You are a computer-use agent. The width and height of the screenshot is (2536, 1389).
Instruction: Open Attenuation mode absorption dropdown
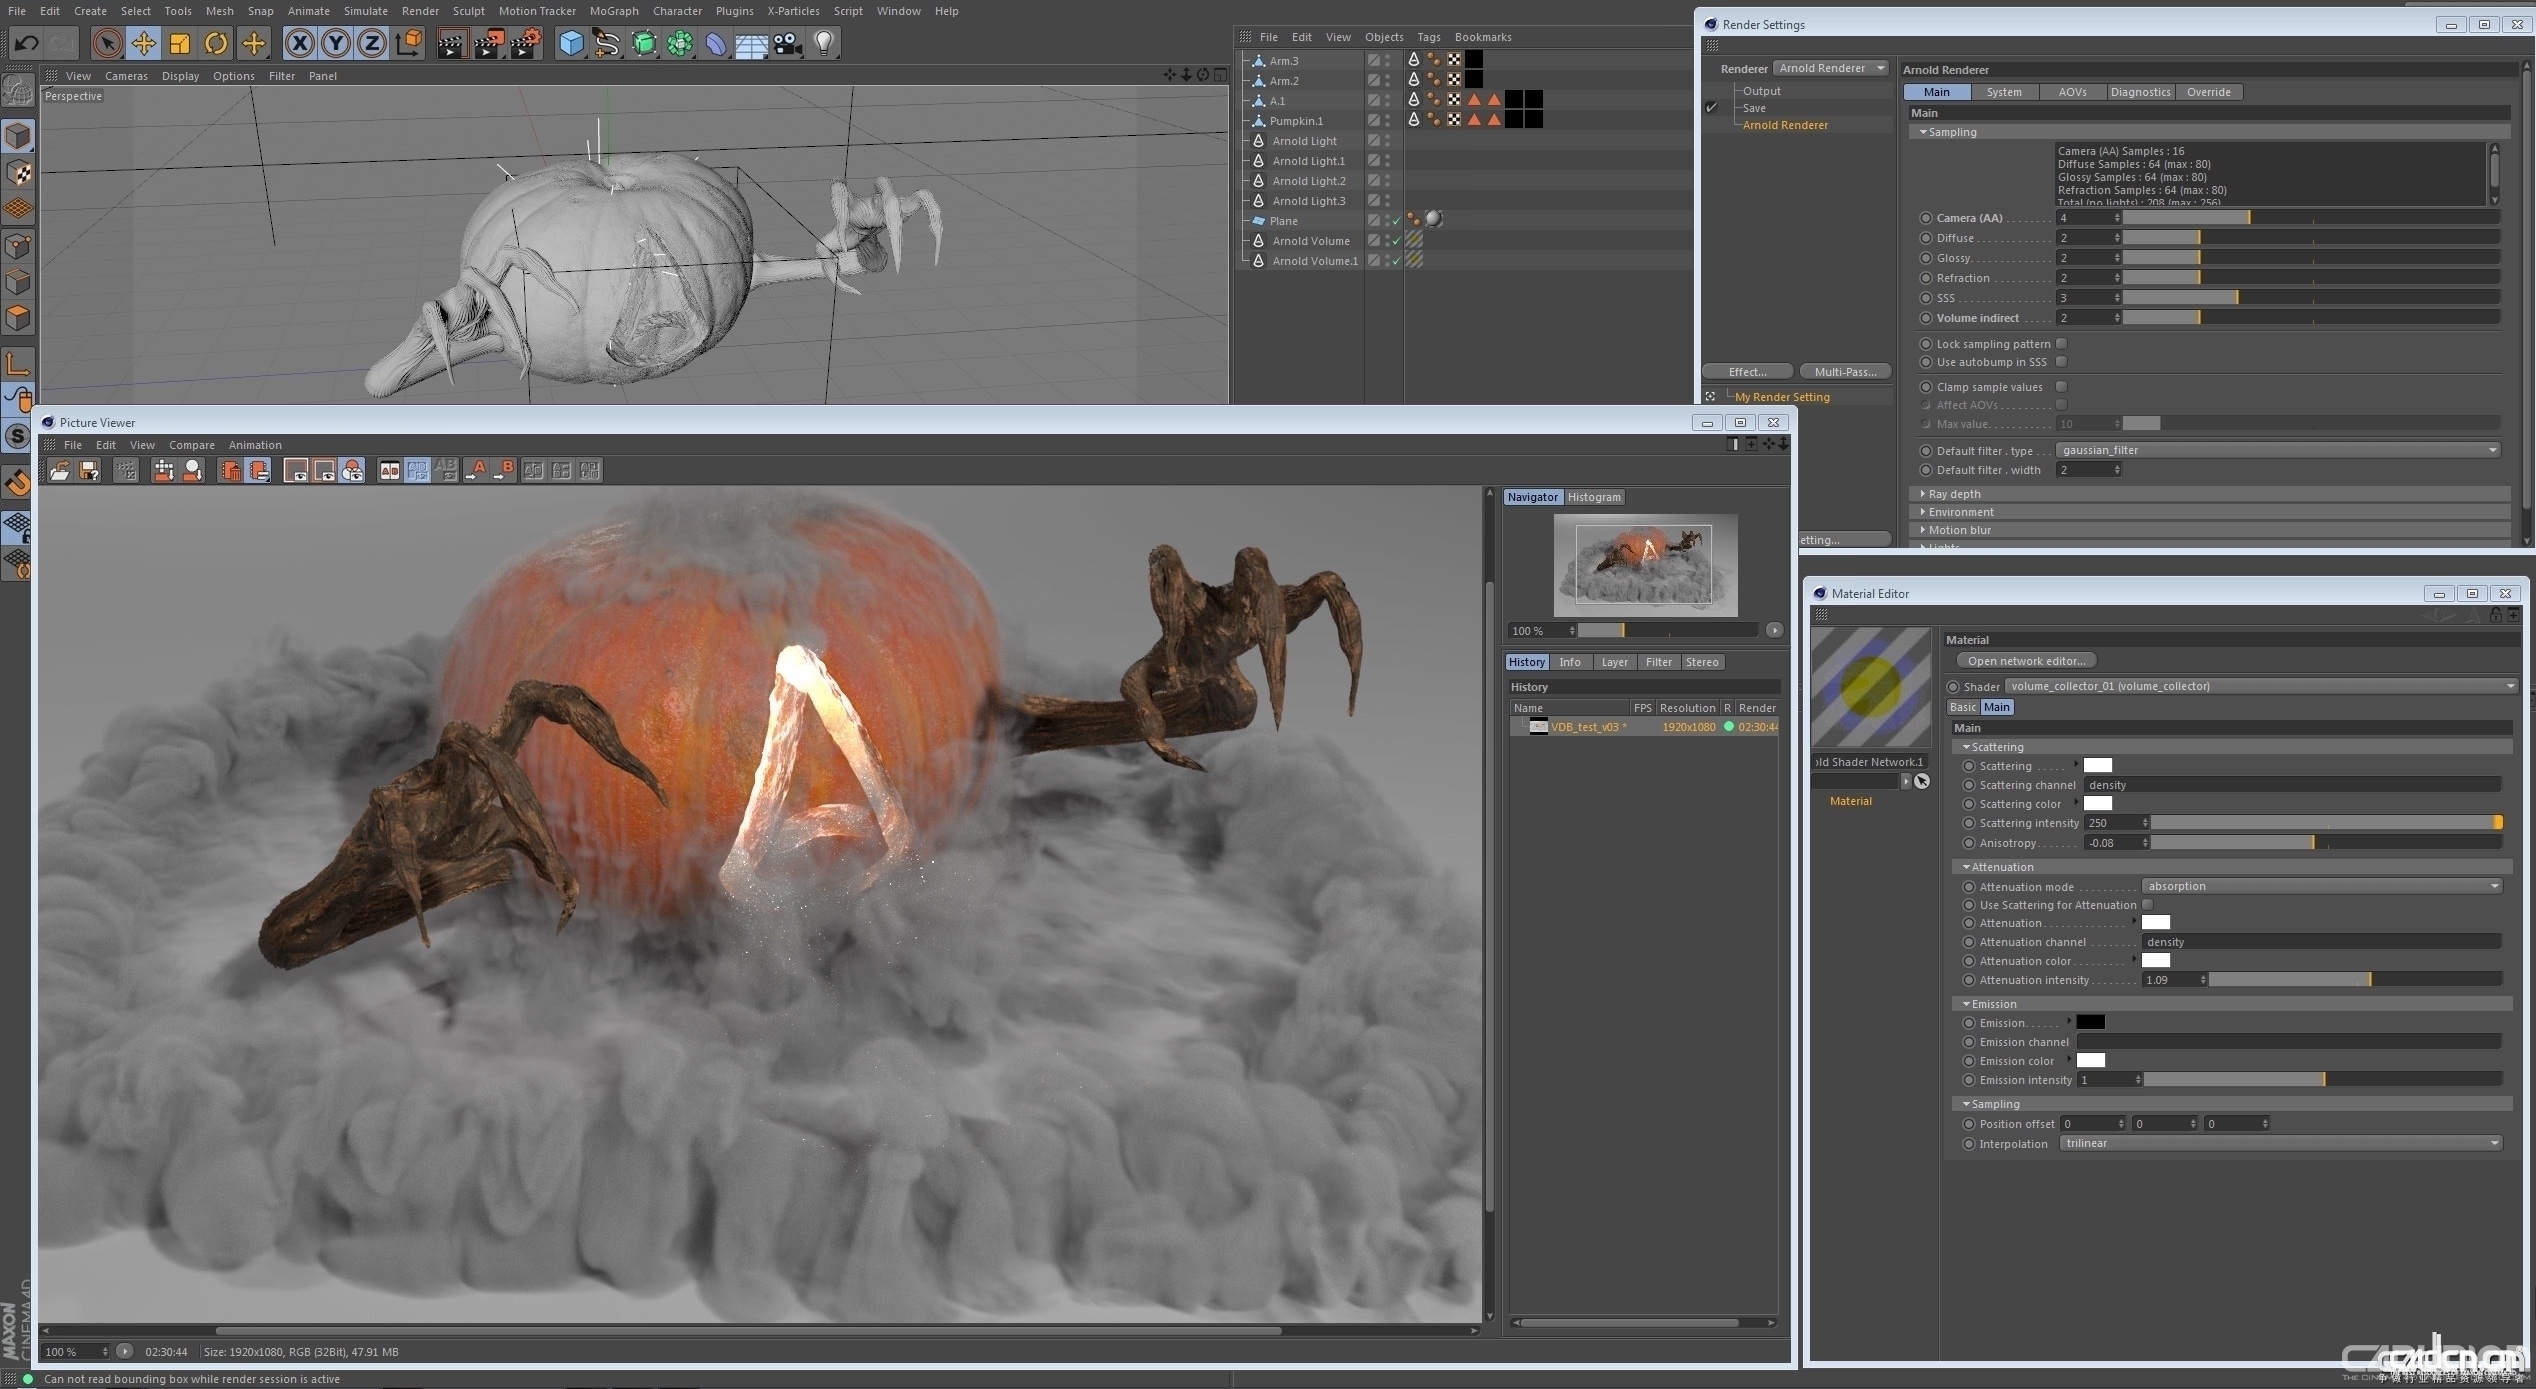(x=2322, y=886)
